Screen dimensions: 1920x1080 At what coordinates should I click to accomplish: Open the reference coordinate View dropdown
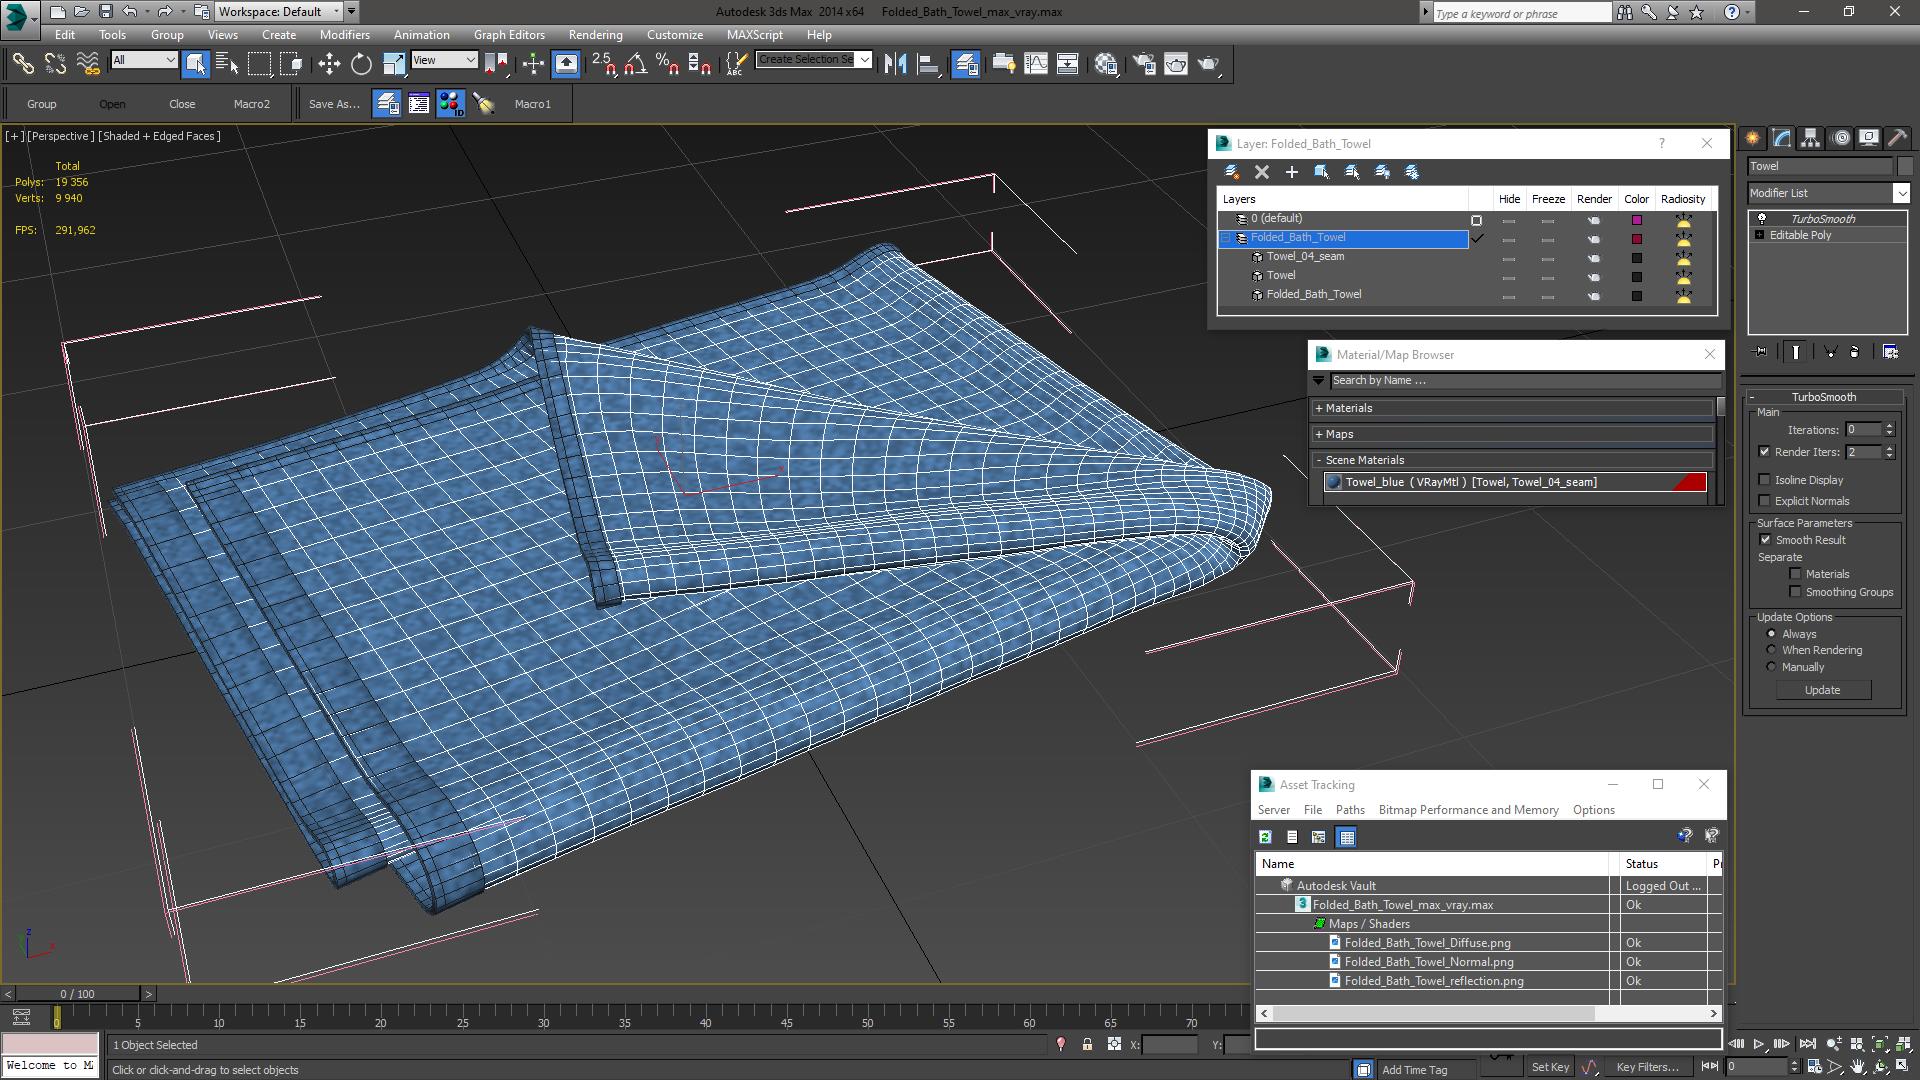pos(444,60)
